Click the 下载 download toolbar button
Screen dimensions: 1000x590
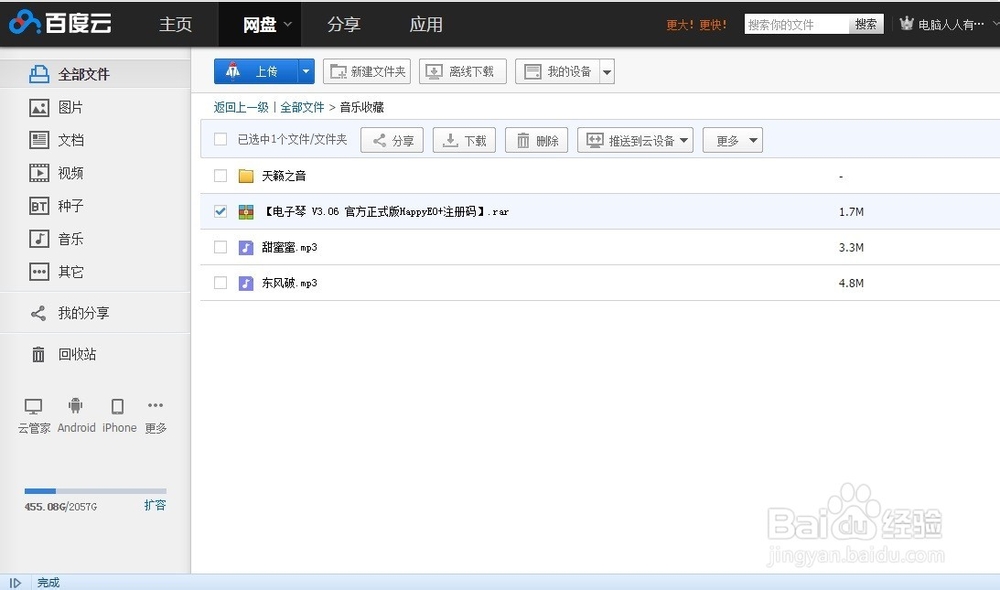464,140
